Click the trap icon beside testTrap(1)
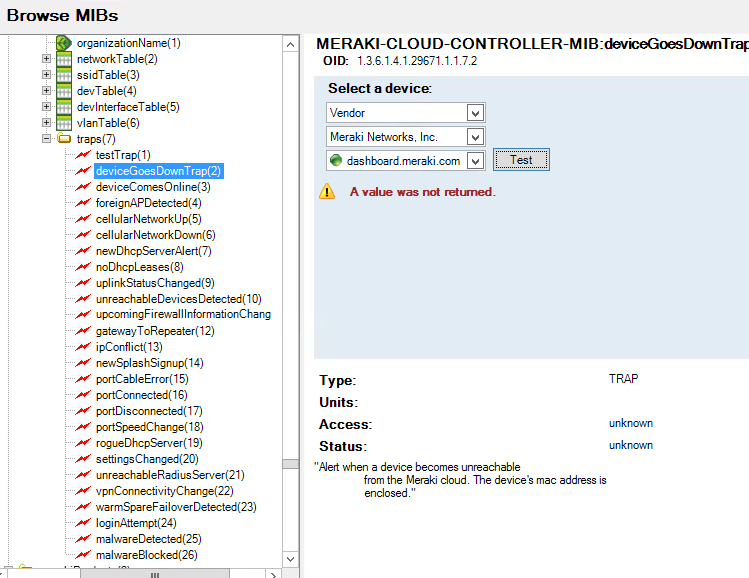The width and height of the screenshot is (749, 578). (83, 155)
